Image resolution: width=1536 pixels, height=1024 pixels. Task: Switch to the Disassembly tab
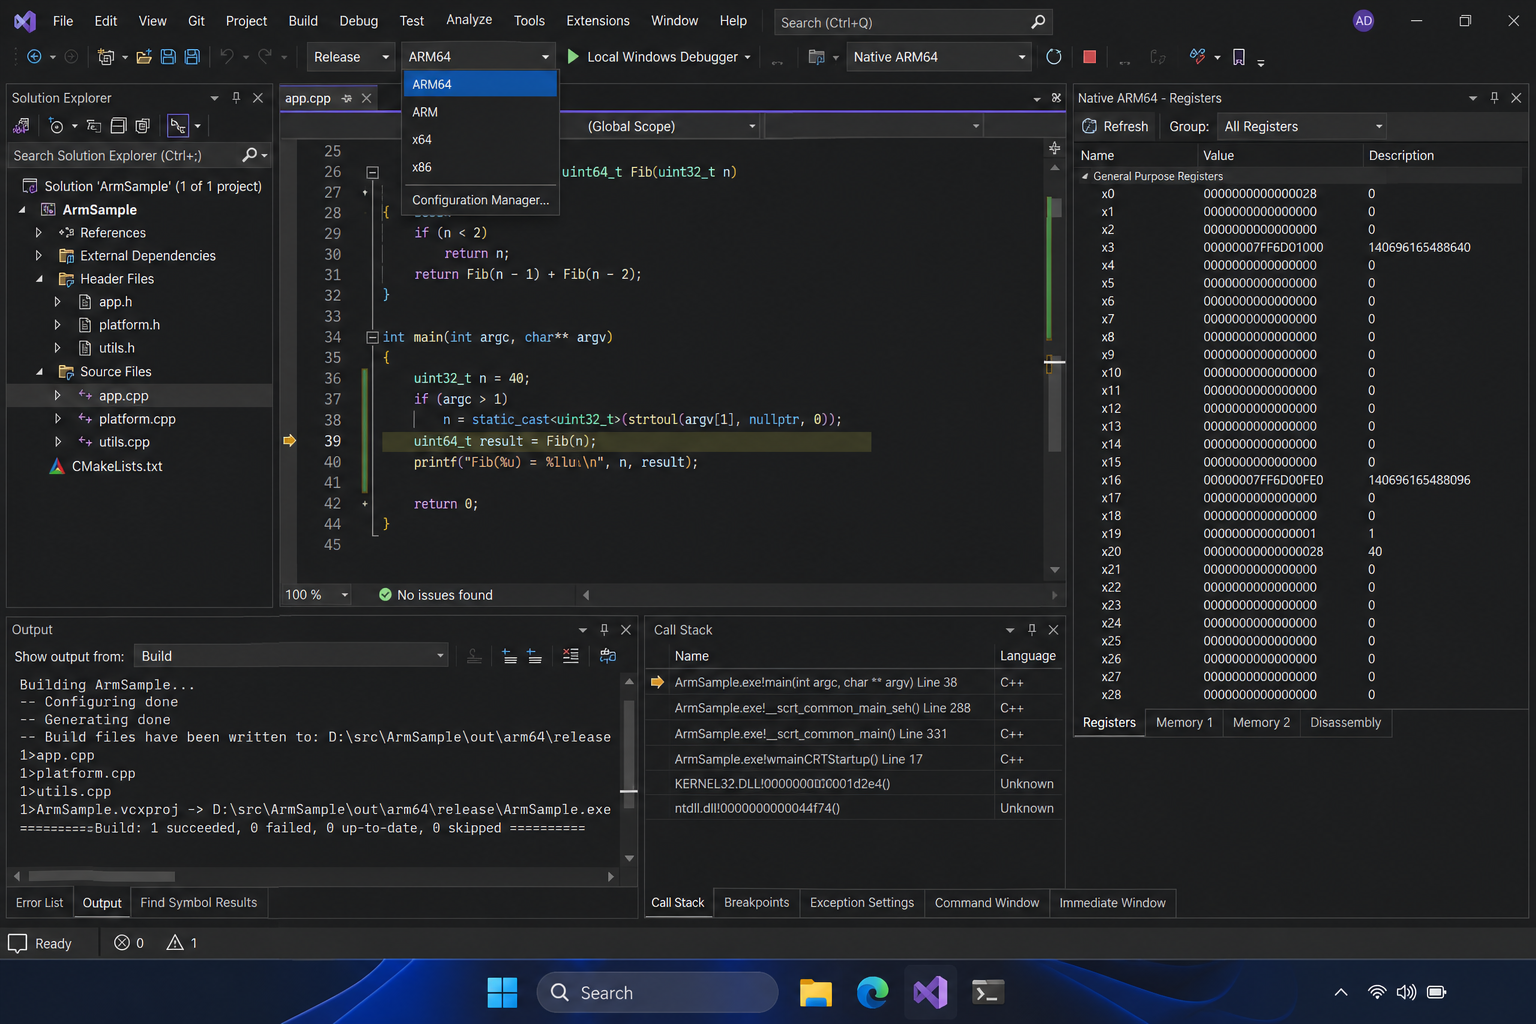pos(1345,722)
